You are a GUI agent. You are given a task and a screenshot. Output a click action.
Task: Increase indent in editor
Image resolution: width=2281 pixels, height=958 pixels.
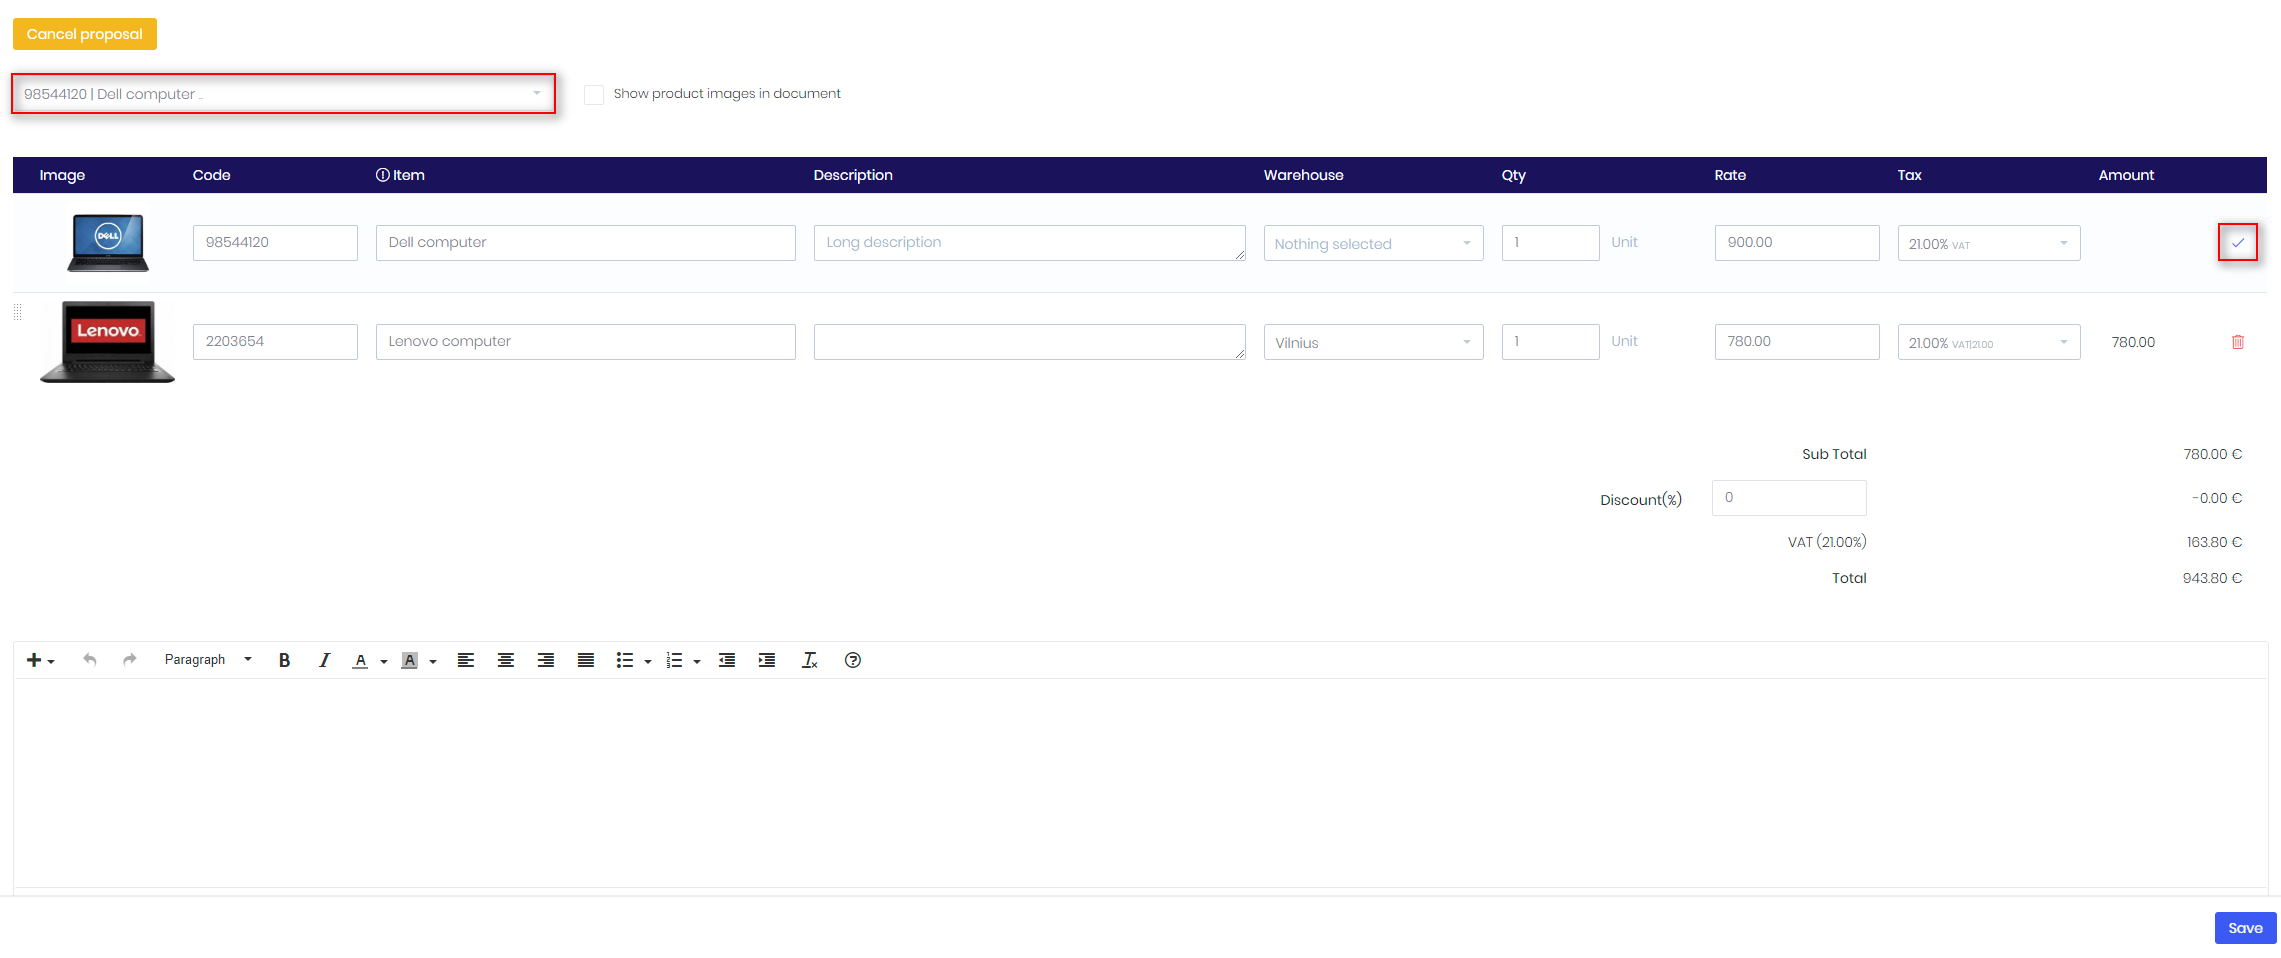(767, 660)
